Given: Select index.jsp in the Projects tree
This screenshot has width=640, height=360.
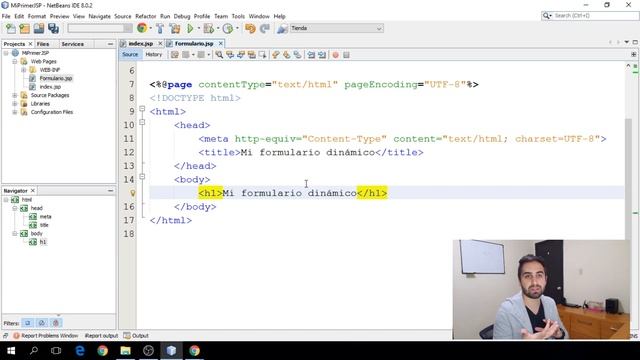Looking at the screenshot, I should pyautogui.click(x=50, y=87).
